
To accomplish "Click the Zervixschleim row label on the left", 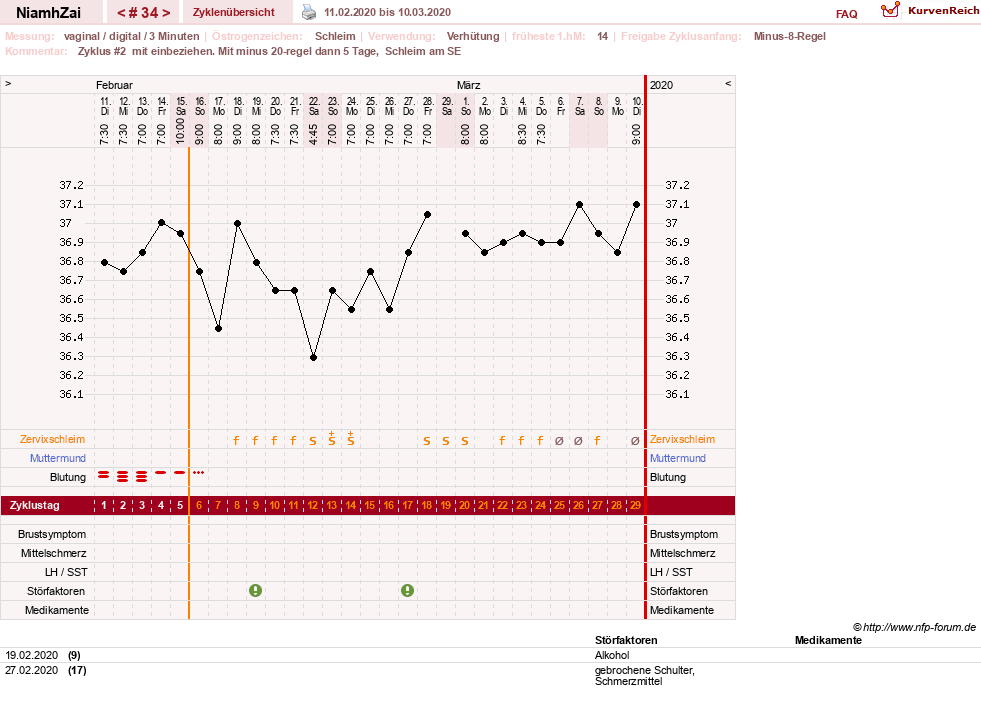I will pyautogui.click(x=53, y=439).
